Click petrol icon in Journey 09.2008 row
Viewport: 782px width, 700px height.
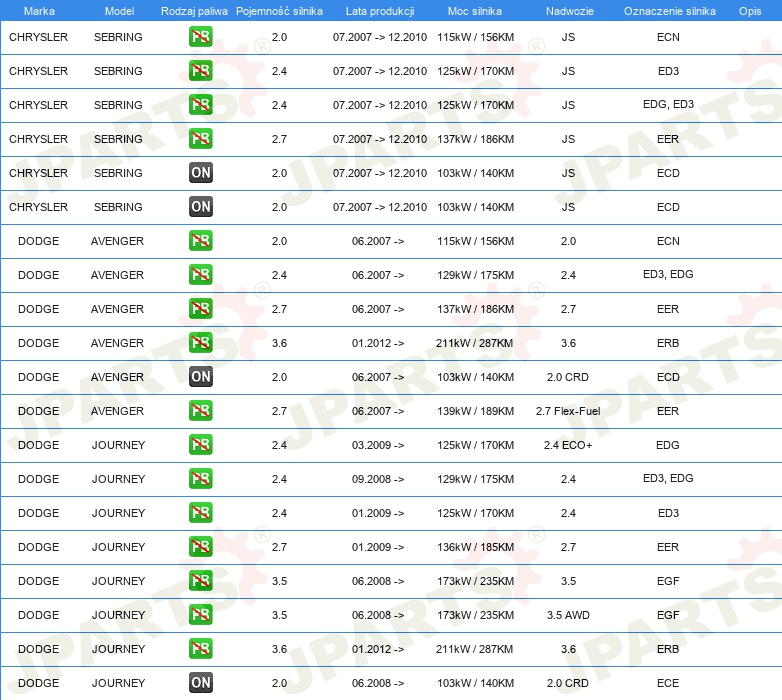[x=200, y=478]
